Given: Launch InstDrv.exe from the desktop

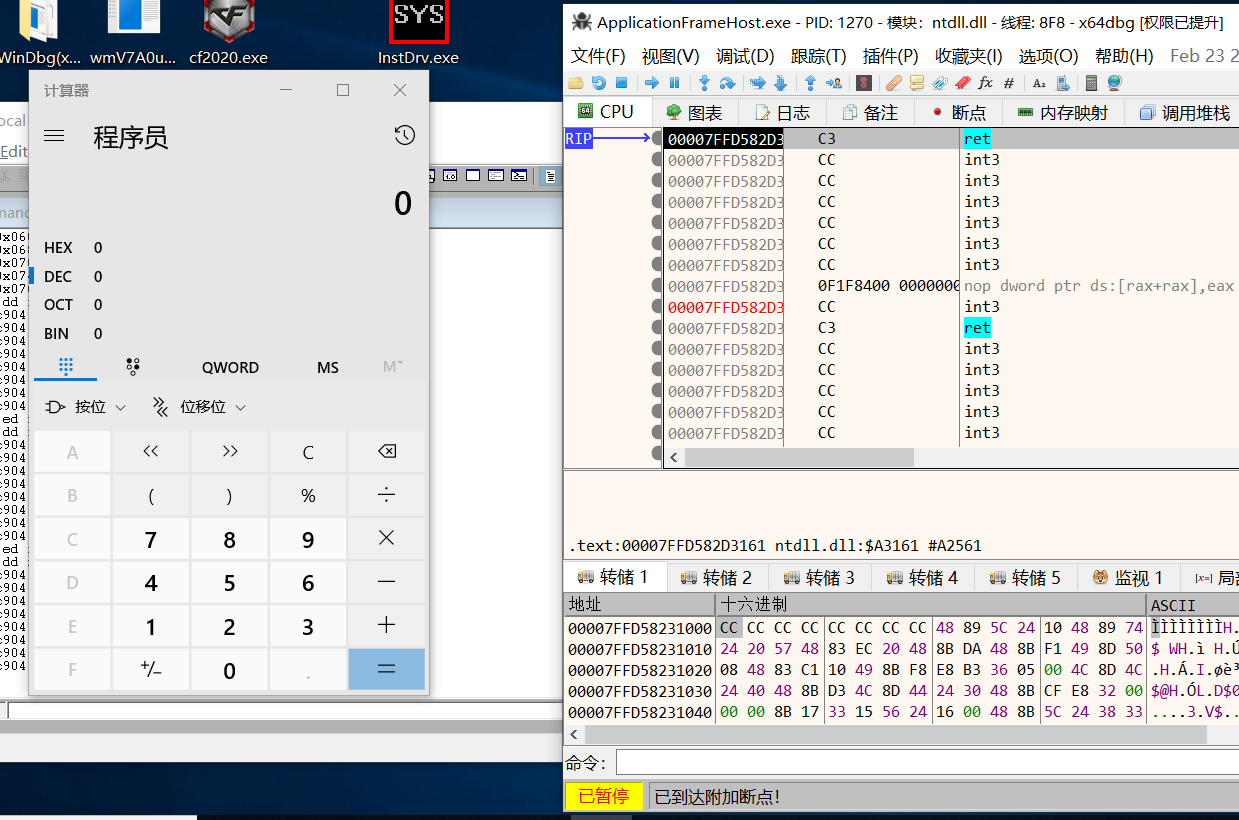Looking at the screenshot, I should 419,22.
